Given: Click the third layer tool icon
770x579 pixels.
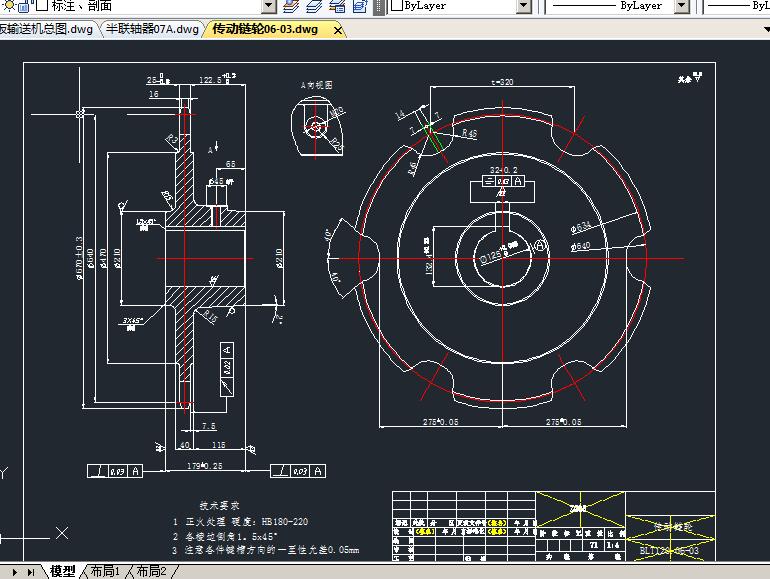Looking at the screenshot, I should pos(337,6).
